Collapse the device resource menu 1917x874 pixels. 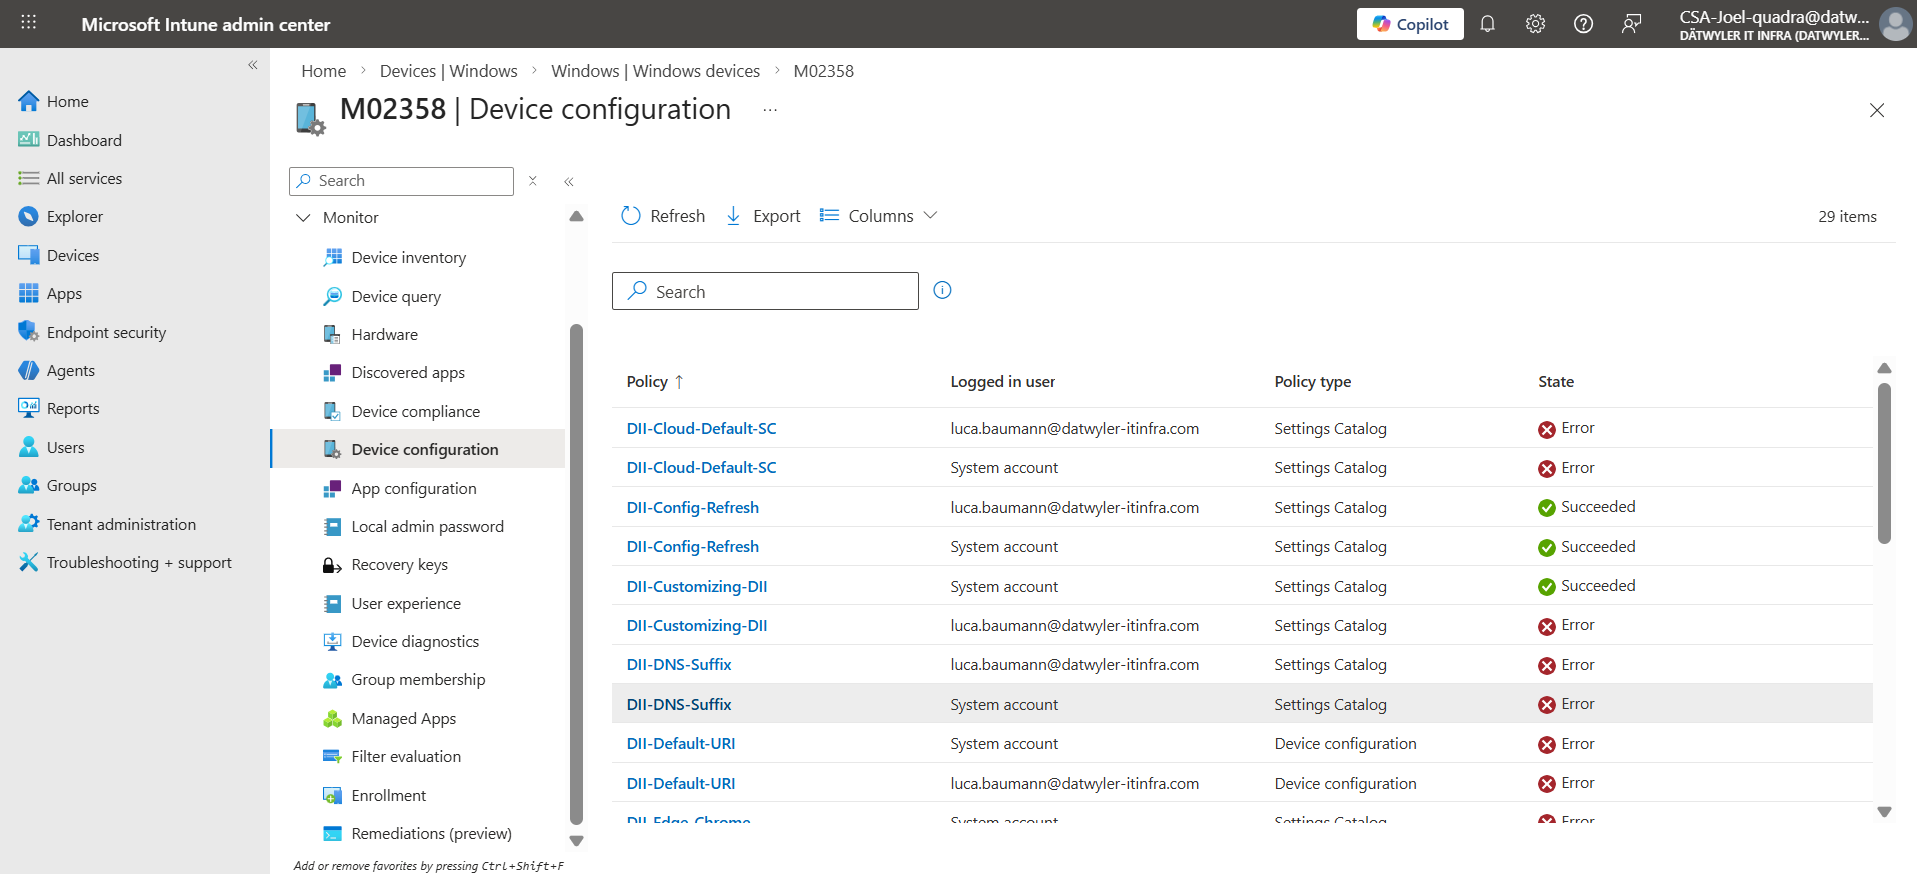pyautogui.click(x=569, y=182)
